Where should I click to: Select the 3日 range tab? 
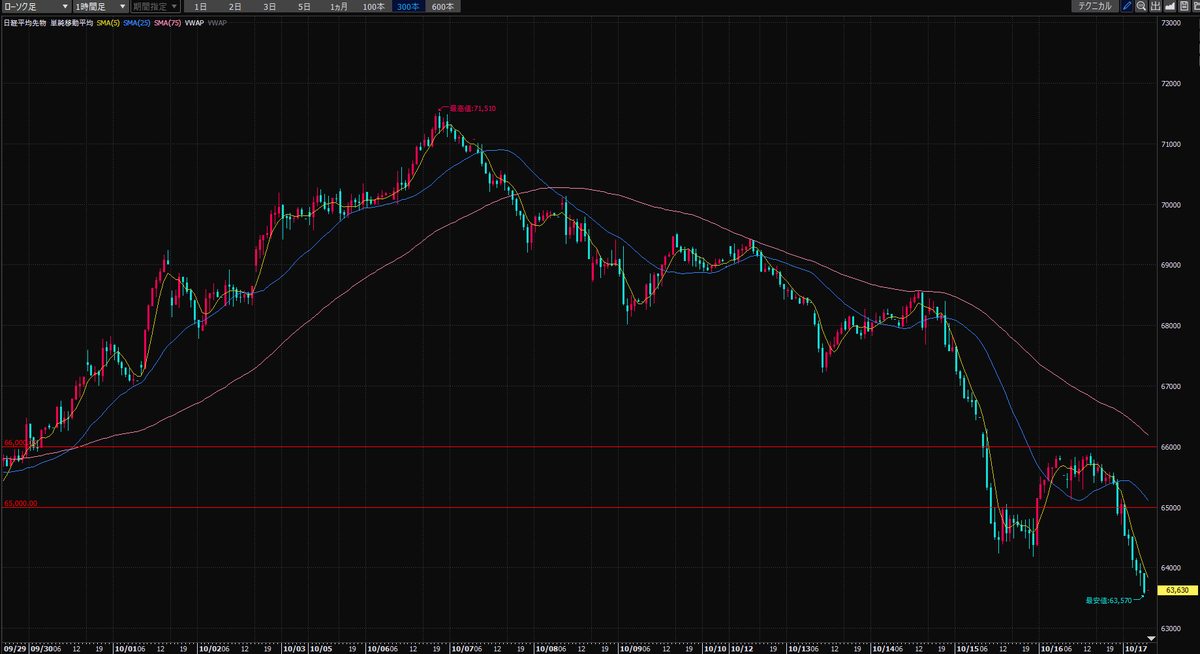click(x=270, y=6)
